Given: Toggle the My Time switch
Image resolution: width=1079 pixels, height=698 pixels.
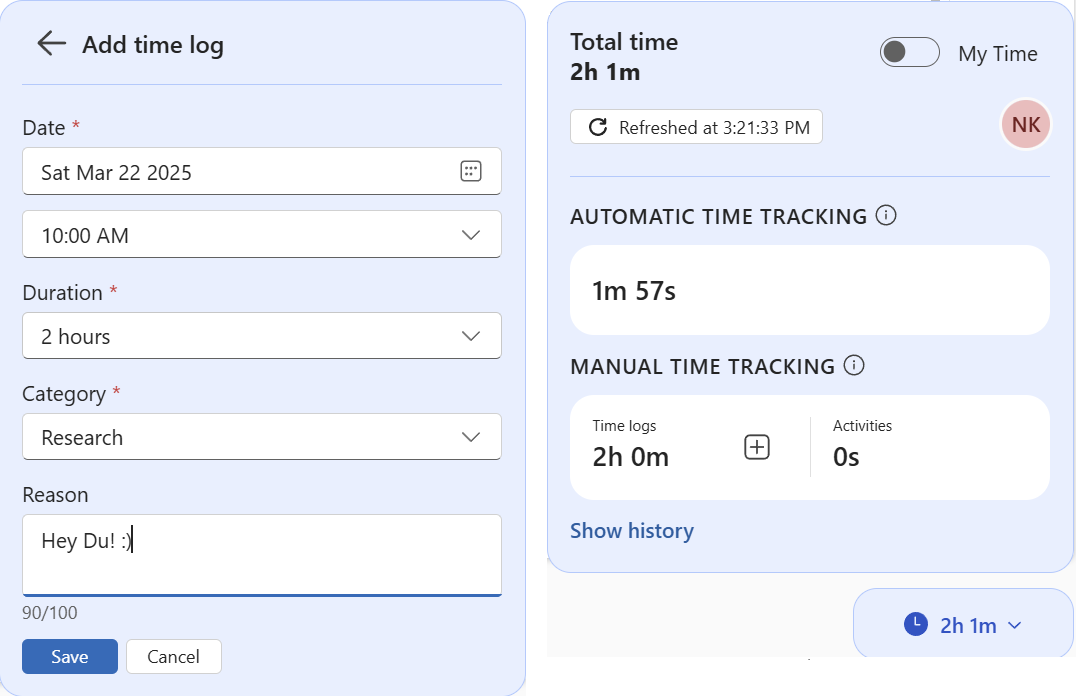Looking at the screenshot, I should 909,53.
